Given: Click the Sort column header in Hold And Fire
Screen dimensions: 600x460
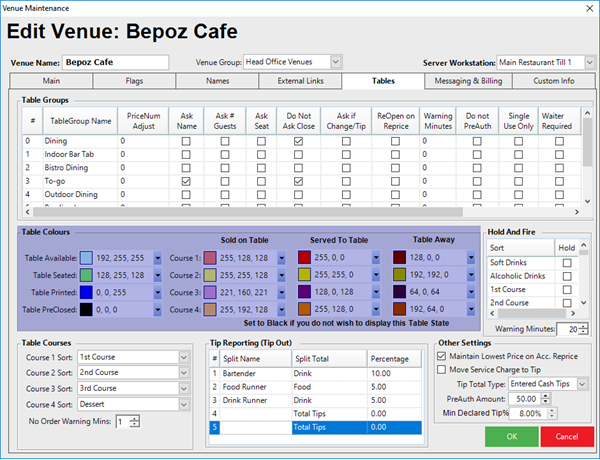Looking at the screenshot, I should (x=520, y=248).
